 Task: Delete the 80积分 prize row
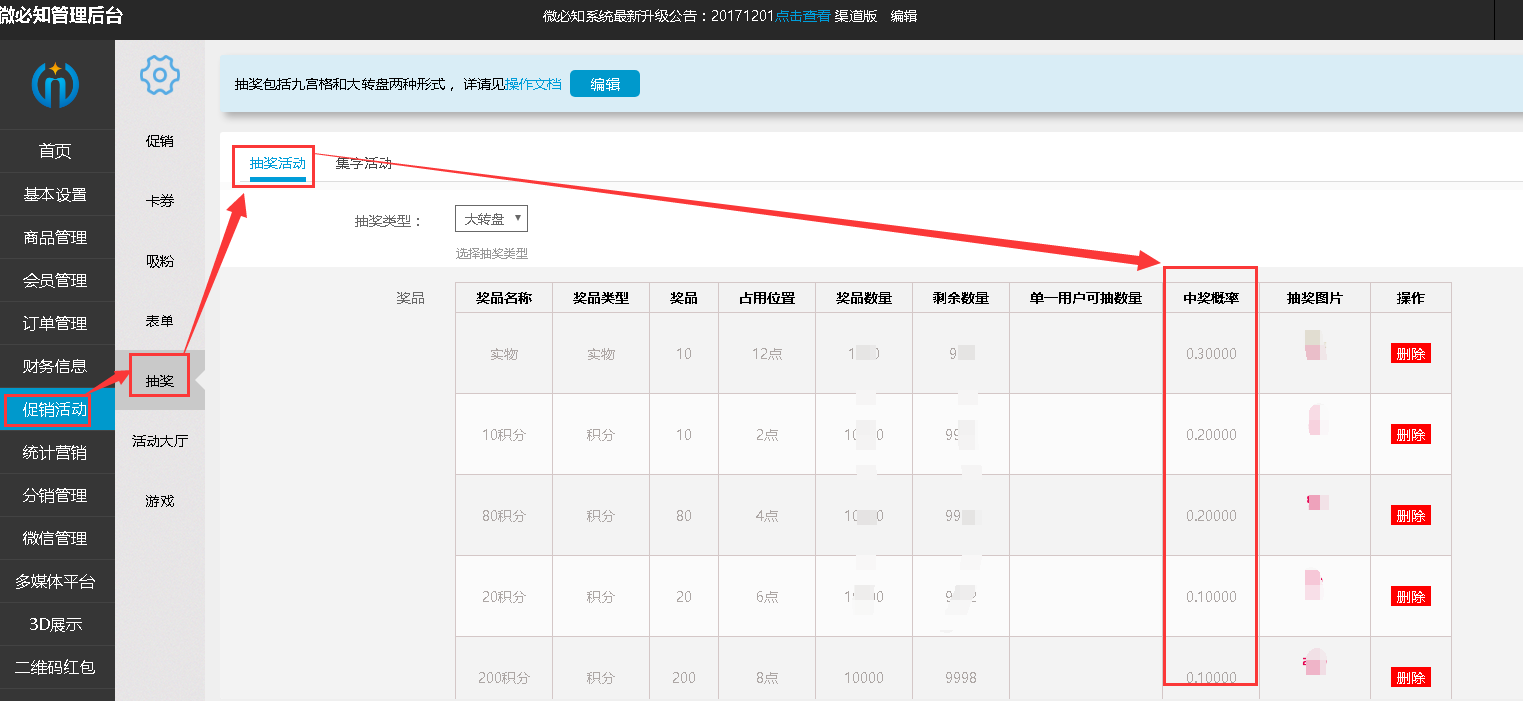coord(1410,515)
